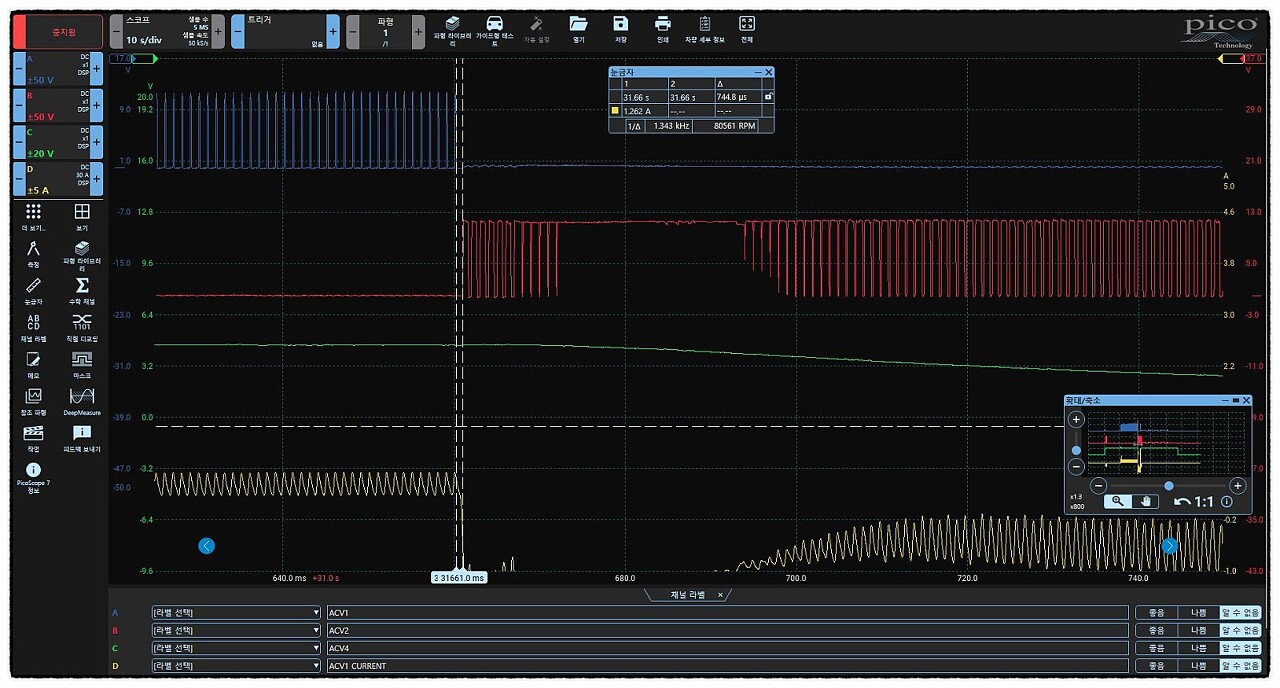Increase channel C input range

pyautogui.click(x=97, y=143)
